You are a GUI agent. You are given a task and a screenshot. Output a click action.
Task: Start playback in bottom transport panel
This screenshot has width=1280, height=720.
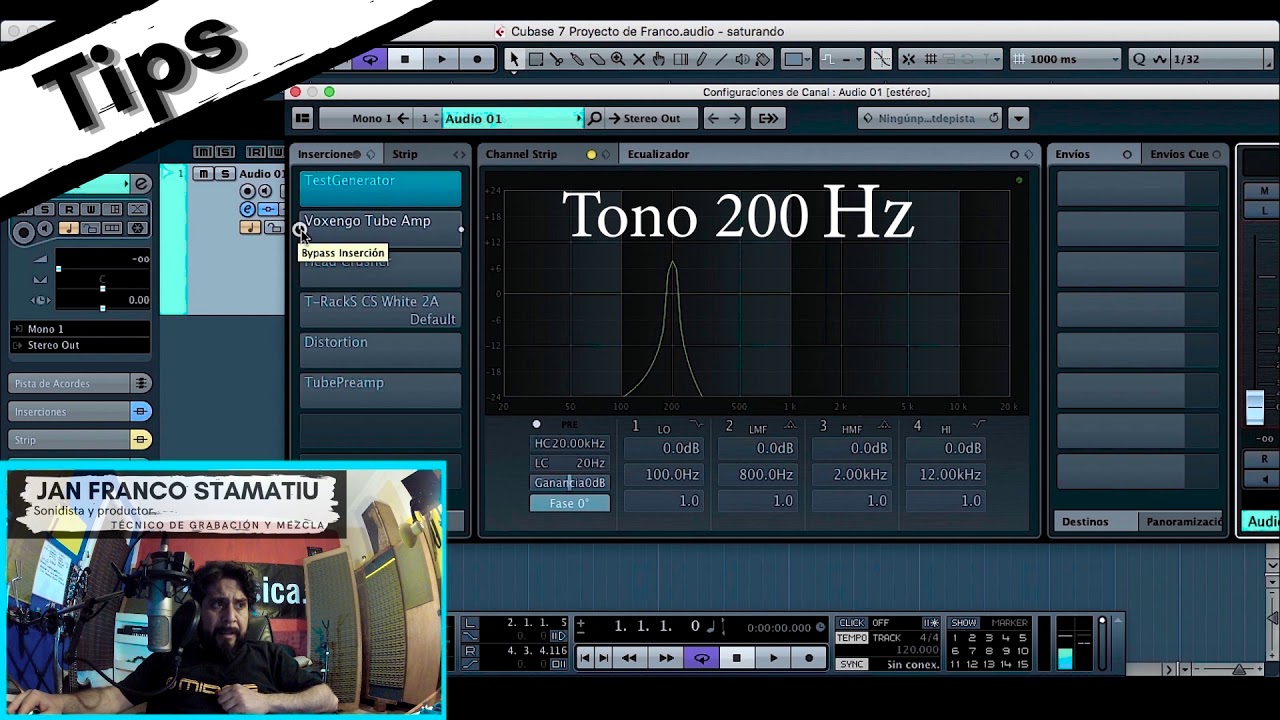(x=773, y=657)
